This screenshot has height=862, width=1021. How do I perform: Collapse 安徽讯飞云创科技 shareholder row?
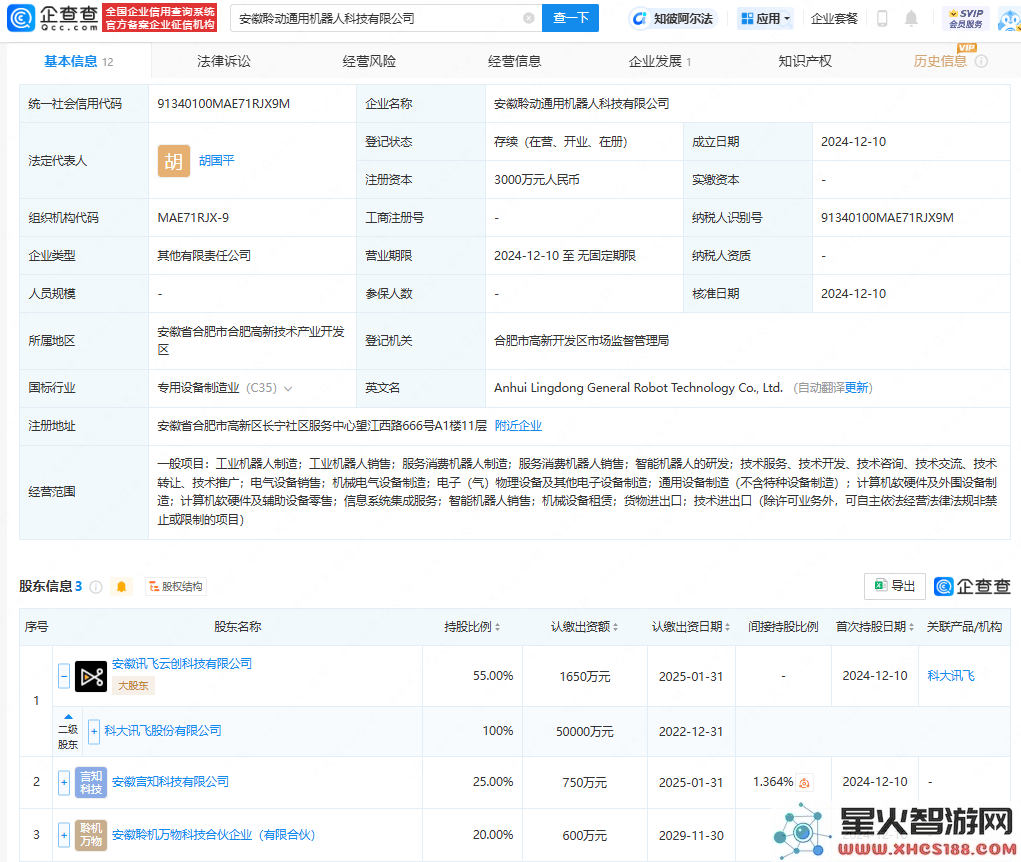click(64, 676)
